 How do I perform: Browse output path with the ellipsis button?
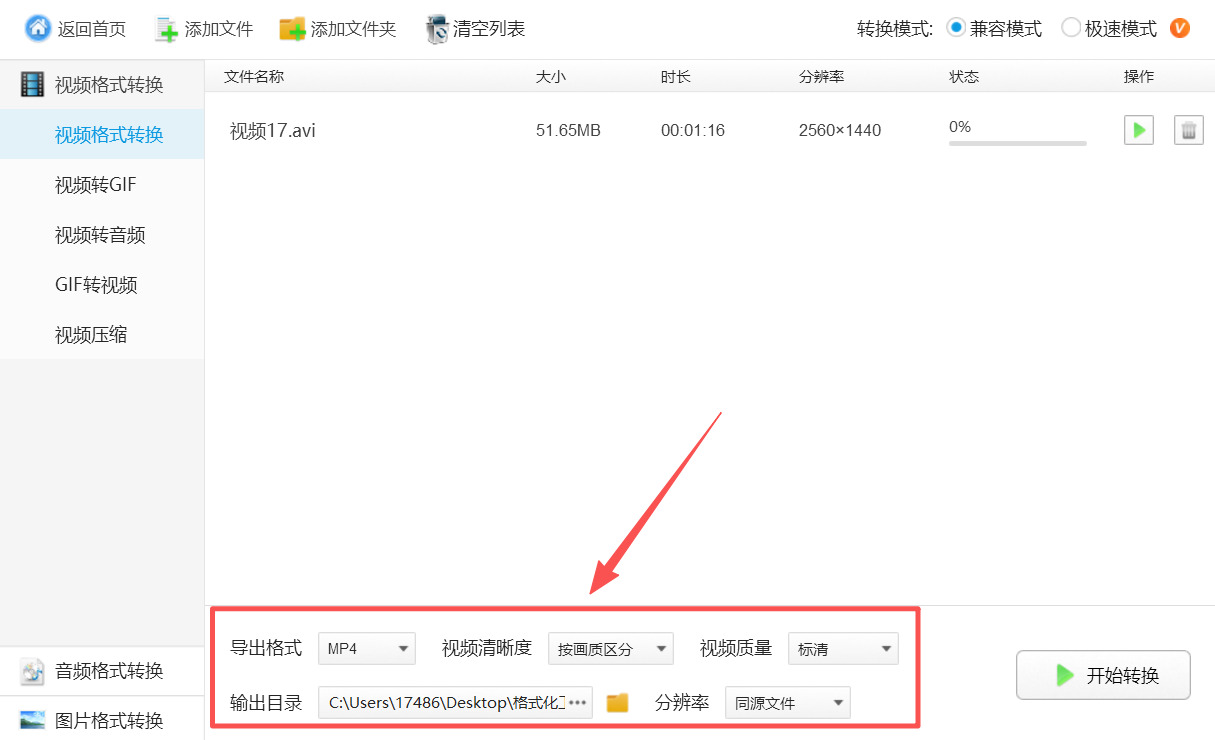coord(578,702)
